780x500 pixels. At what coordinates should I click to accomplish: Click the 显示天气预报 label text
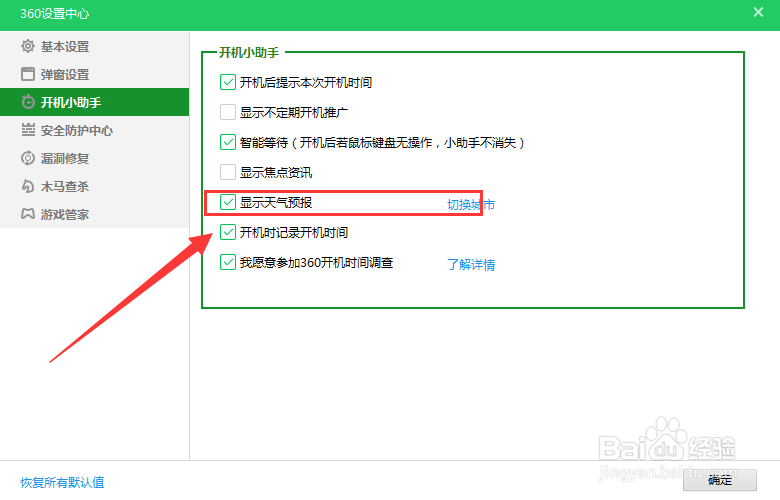click(x=276, y=202)
